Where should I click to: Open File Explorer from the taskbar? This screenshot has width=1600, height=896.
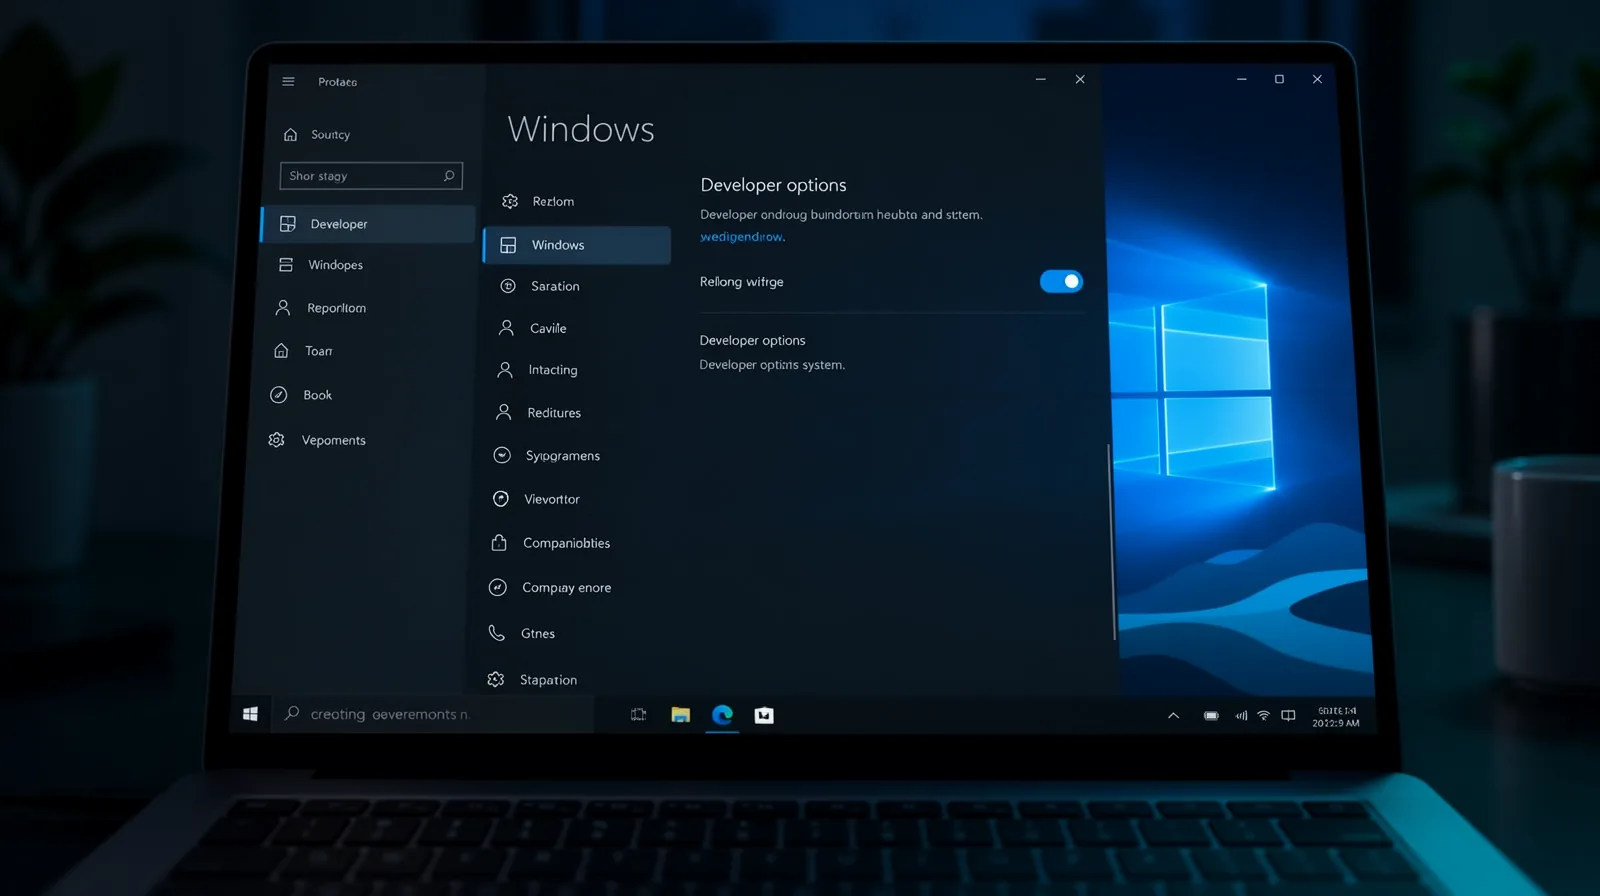point(680,715)
